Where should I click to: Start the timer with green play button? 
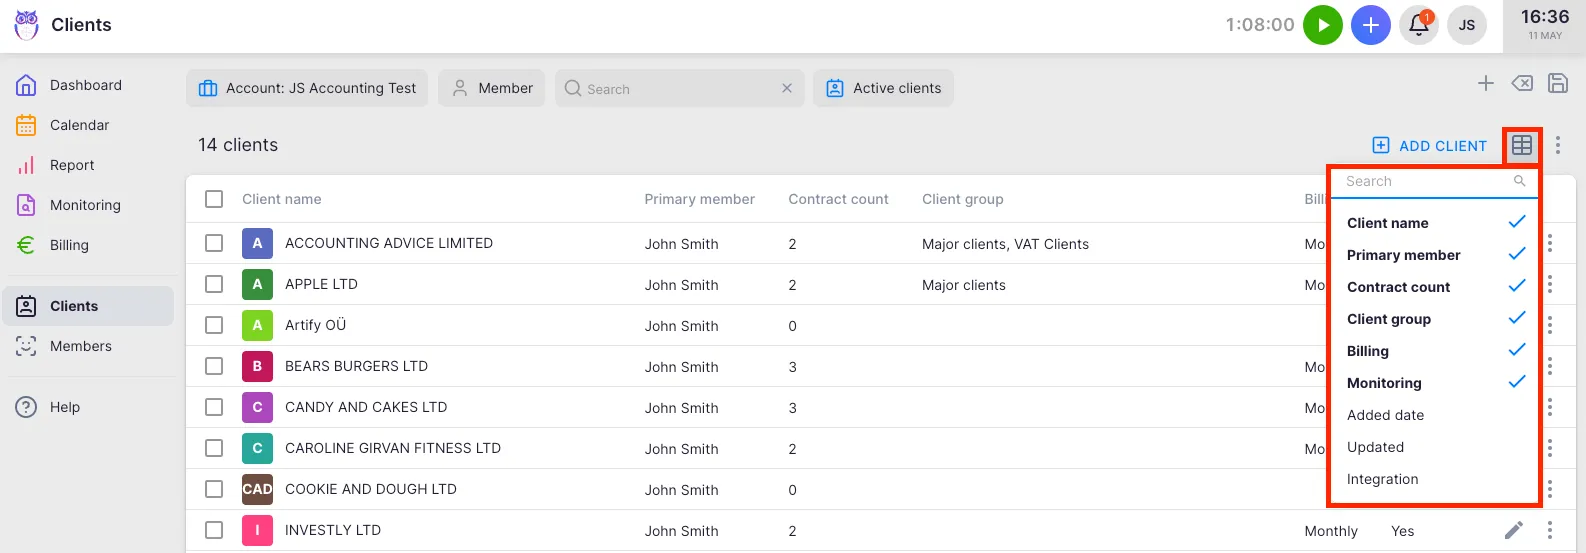tap(1322, 25)
